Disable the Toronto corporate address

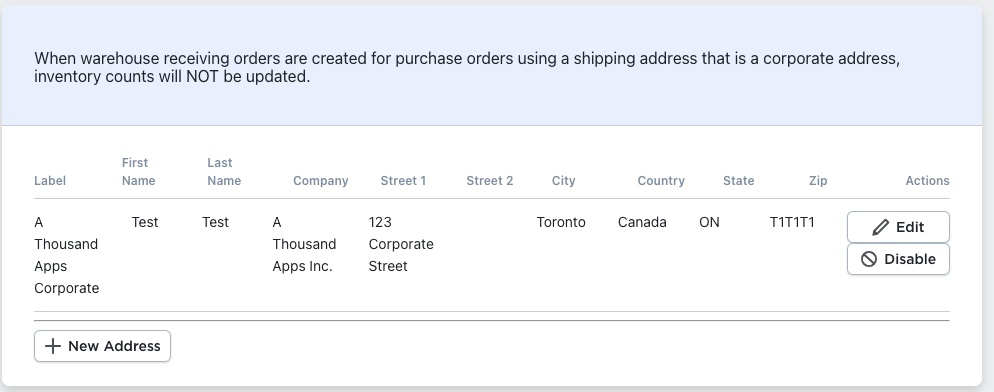tap(898, 259)
